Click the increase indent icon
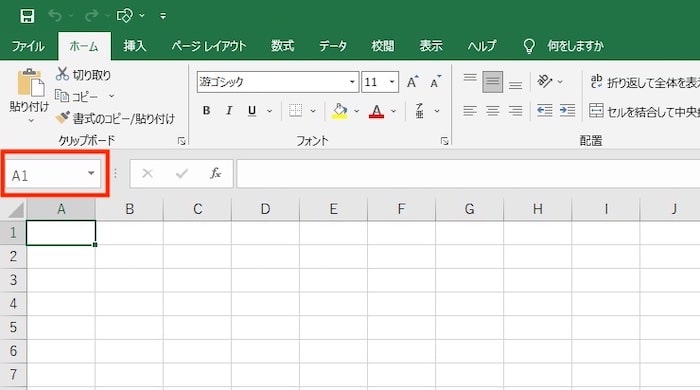Image resolution: width=700 pixels, height=390 pixels. point(567,110)
